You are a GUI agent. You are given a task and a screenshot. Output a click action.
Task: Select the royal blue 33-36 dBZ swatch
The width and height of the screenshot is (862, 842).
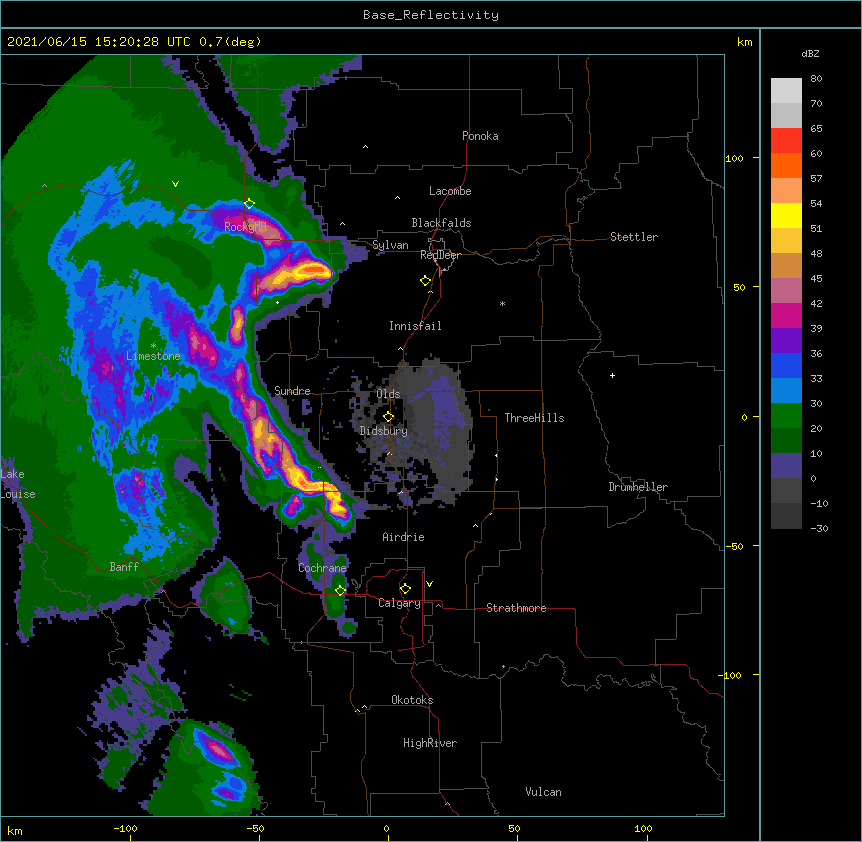tap(786, 365)
